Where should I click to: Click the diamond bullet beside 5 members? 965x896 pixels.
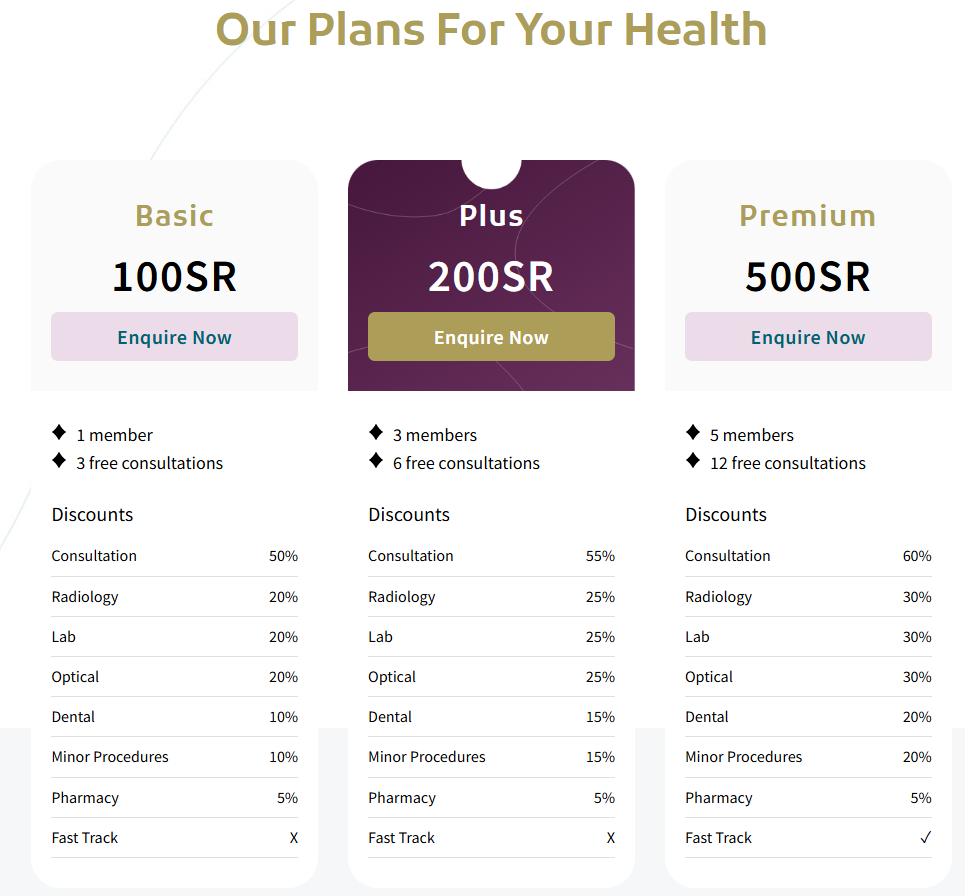(693, 432)
